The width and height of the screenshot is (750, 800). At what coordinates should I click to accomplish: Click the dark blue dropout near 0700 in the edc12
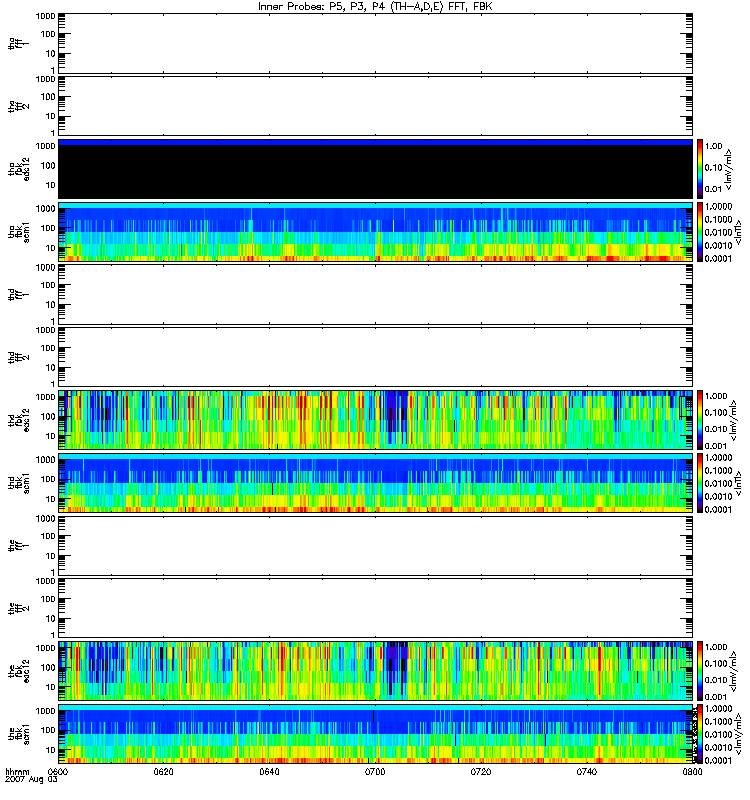click(396, 663)
